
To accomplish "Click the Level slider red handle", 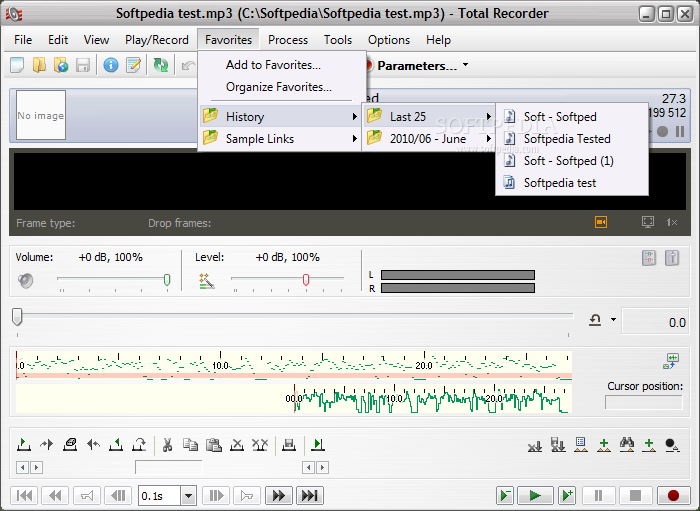I will coord(306,280).
